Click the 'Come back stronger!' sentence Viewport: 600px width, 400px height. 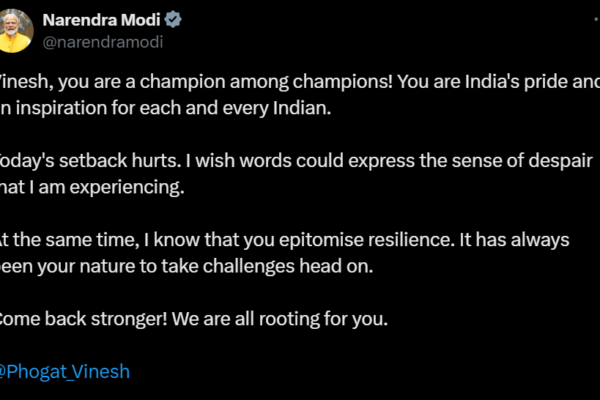coord(75,319)
